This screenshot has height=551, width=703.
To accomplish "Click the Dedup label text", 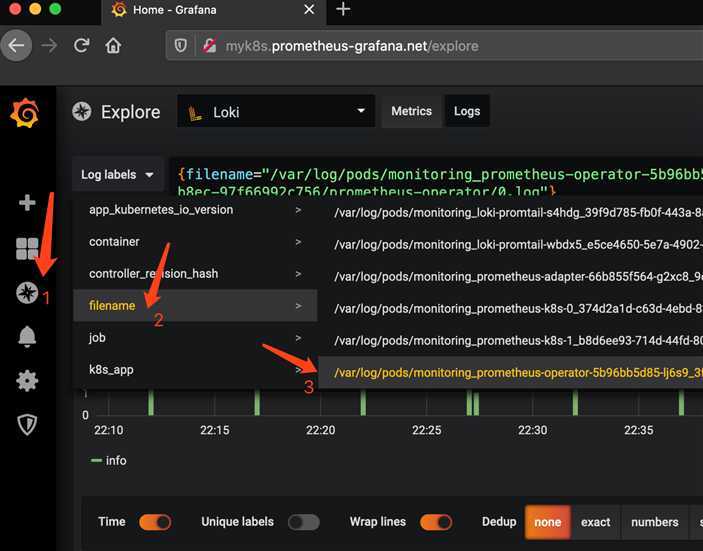I will click(499, 522).
